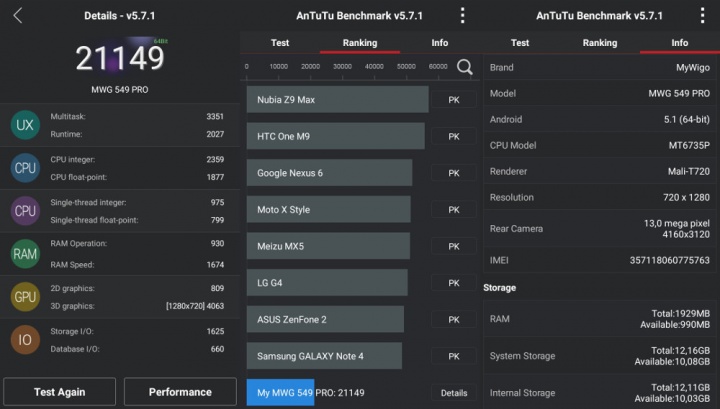Select the Storage I/O score 1625
Viewport: 720px width, 409px height.
click(x=215, y=331)
